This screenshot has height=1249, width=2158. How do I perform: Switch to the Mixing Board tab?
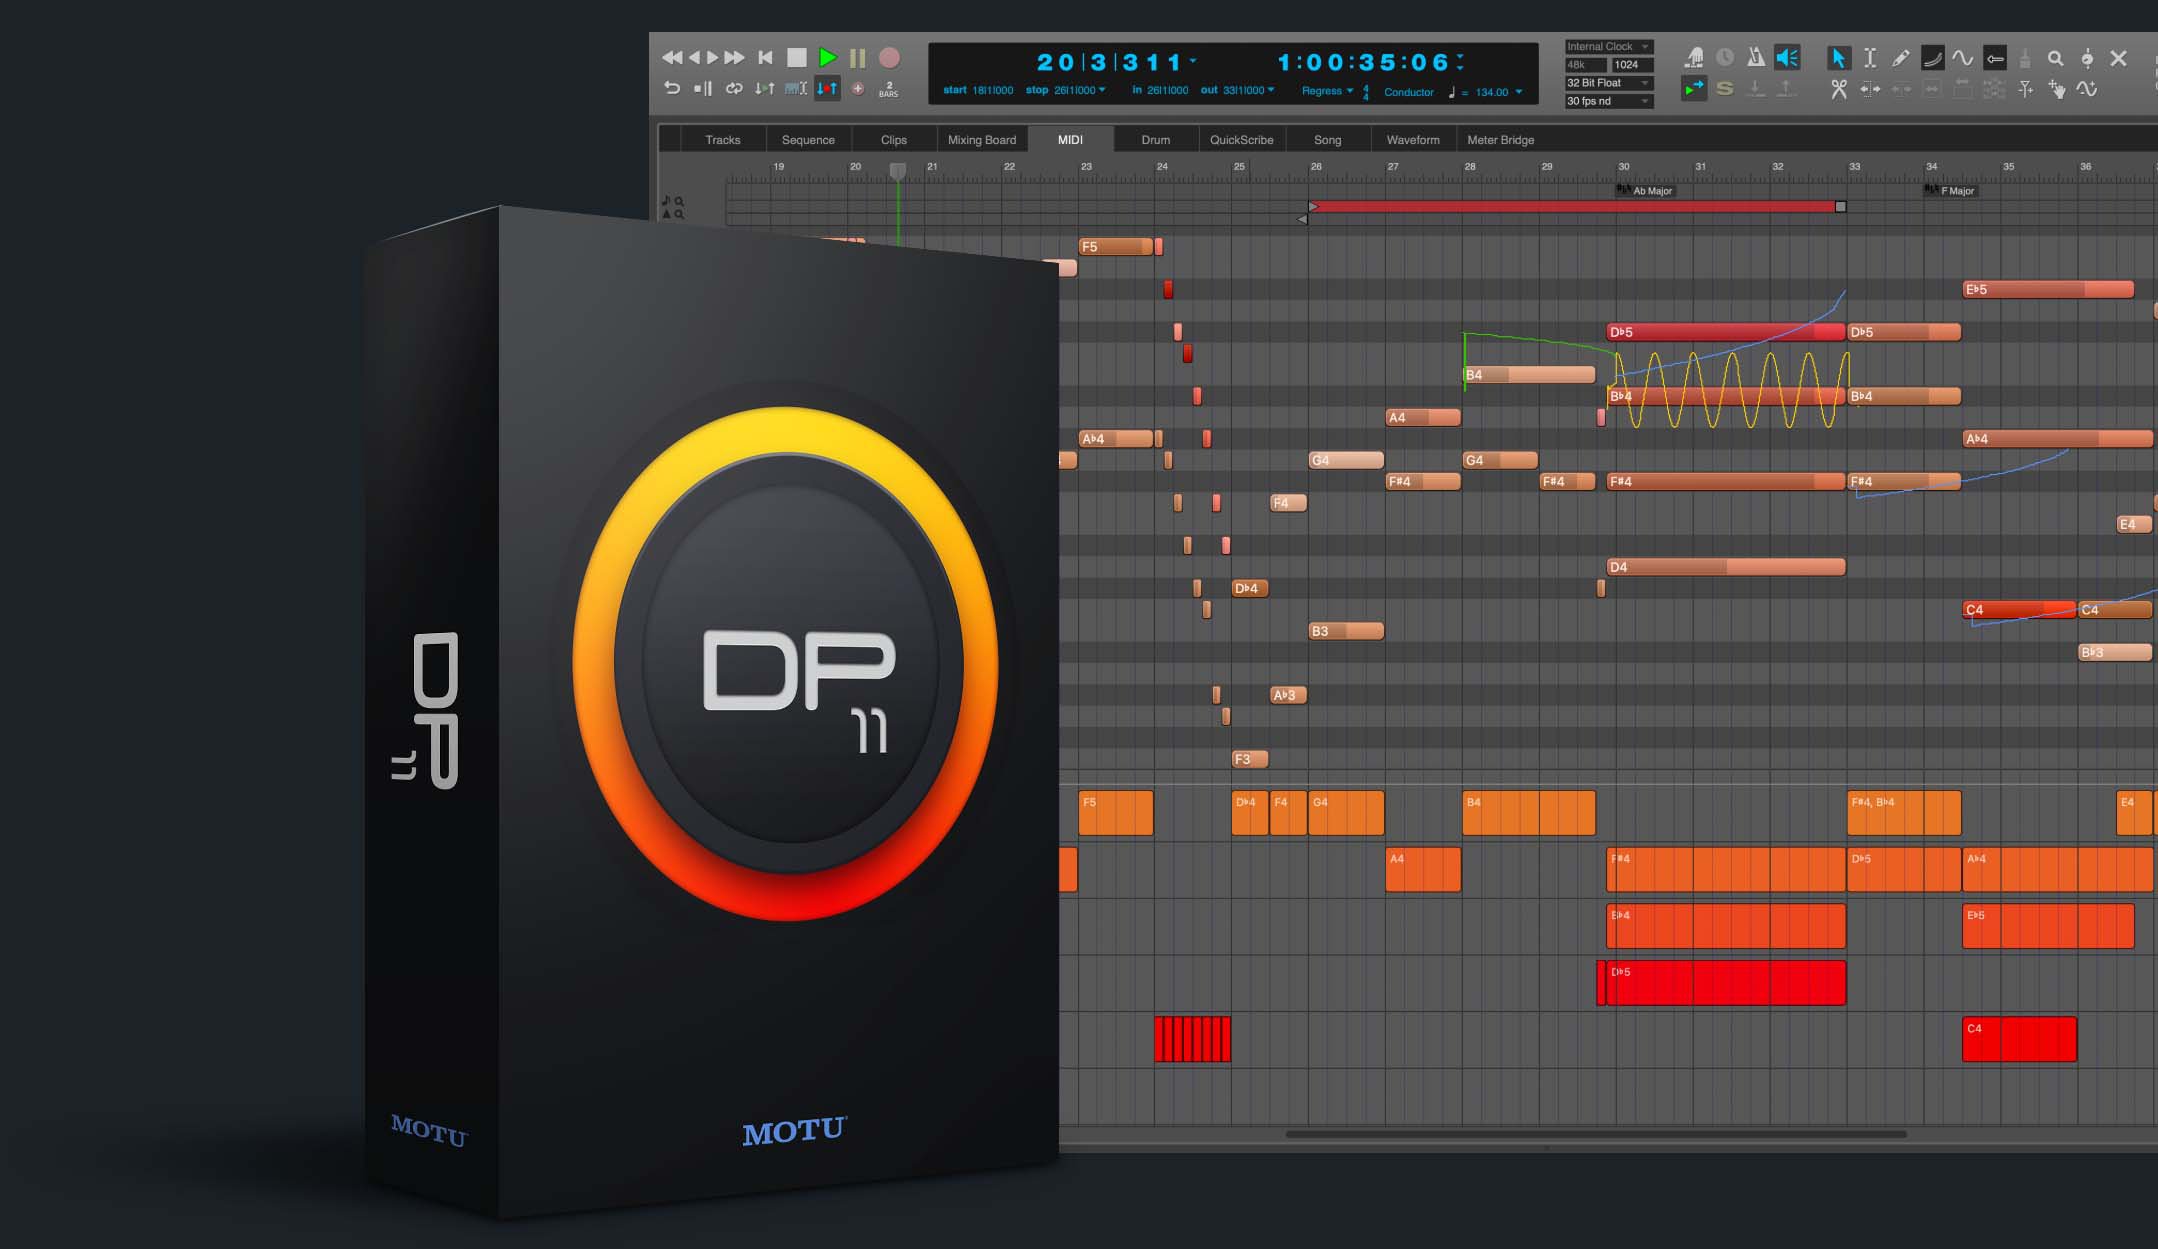point(982,139)
